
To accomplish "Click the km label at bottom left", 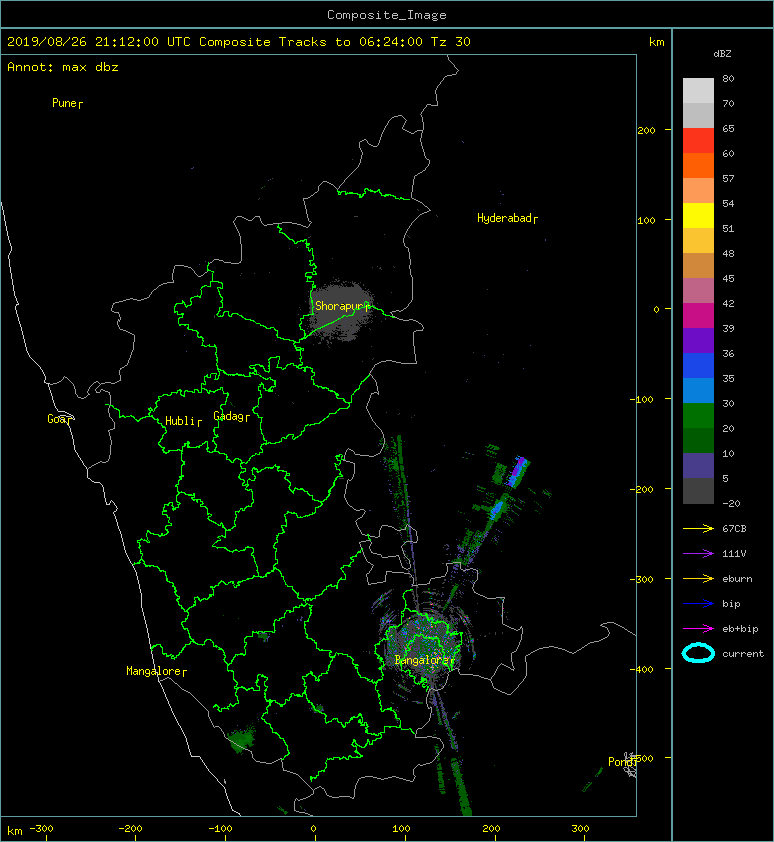I will click(15, 831).
